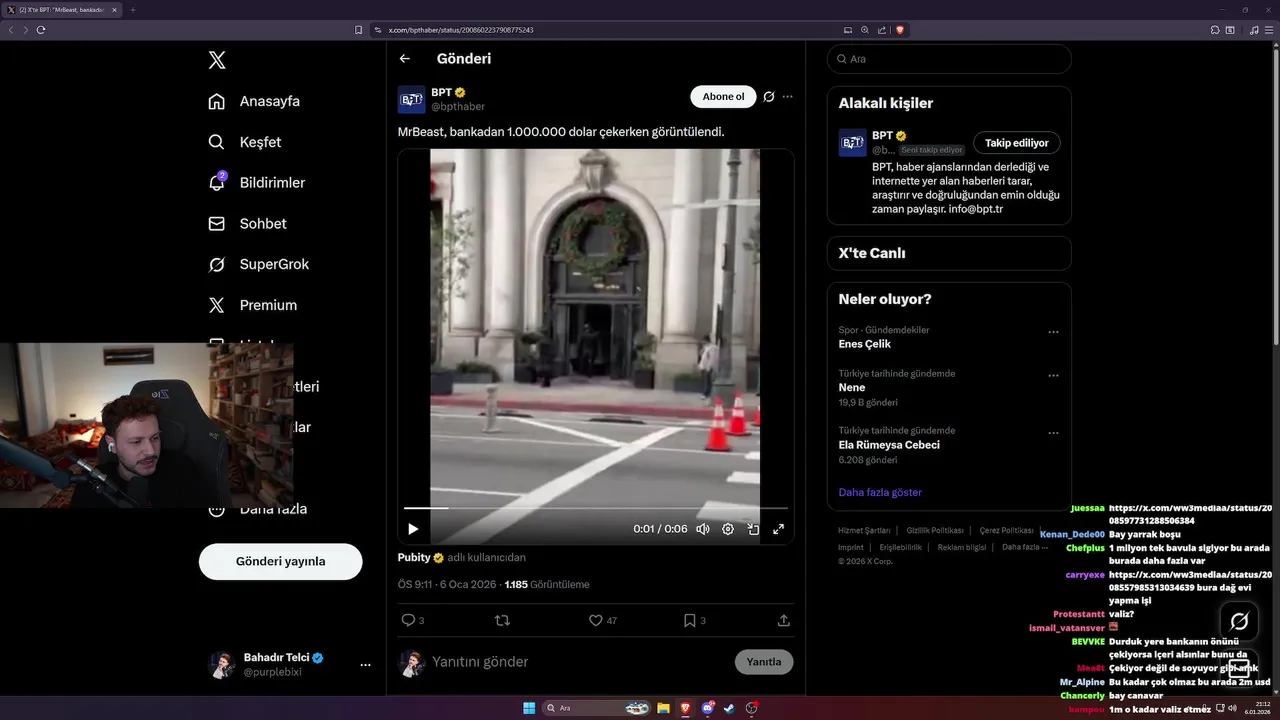
Task: Click the Windows taskbar search box
Action: [x=597, y=708]
